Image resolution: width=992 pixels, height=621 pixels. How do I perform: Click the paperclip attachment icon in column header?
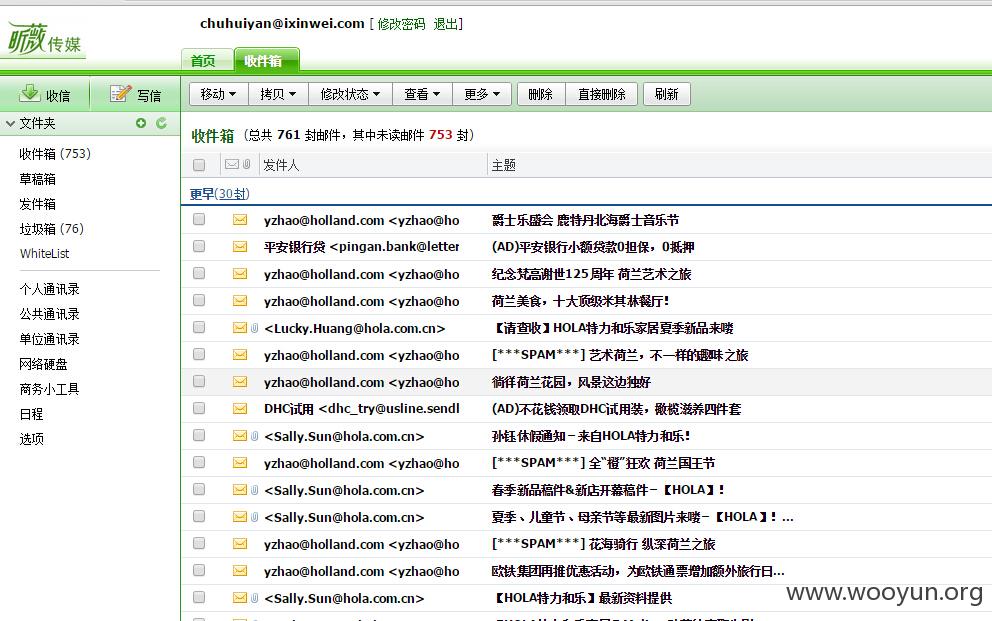coord(247,164)
